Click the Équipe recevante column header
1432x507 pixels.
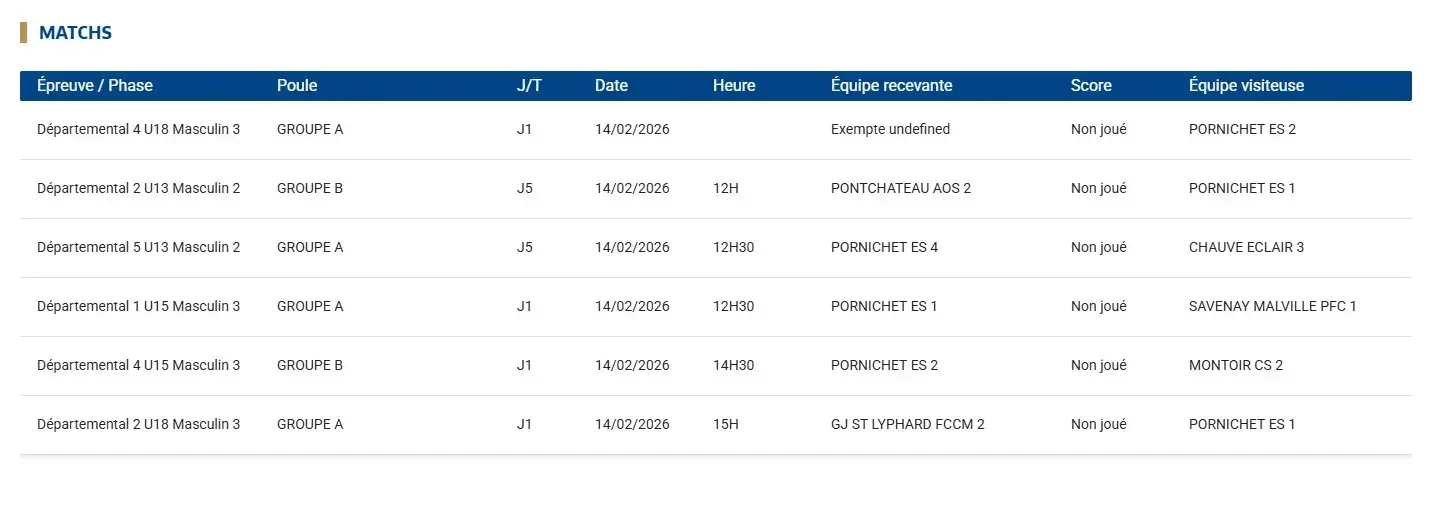click(x=891, y=86)
